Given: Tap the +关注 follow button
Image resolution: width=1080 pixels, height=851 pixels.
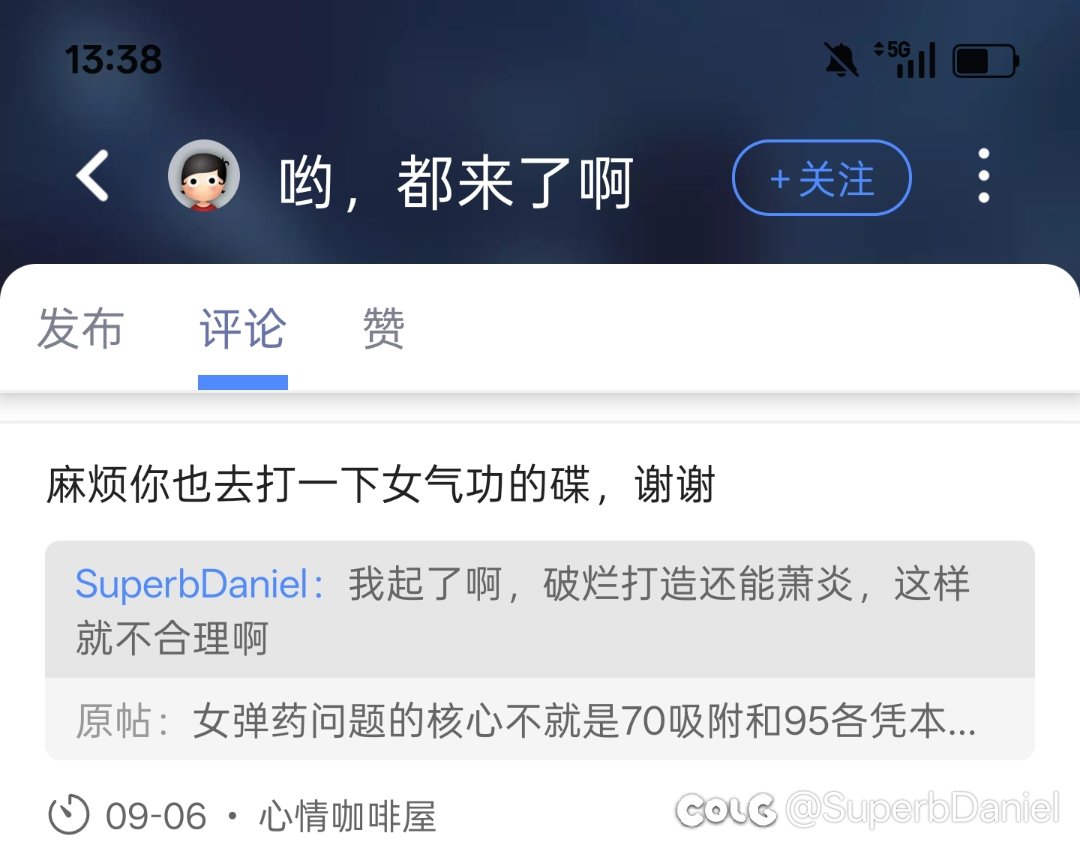Looking at the screenshot, I should 822,178.
